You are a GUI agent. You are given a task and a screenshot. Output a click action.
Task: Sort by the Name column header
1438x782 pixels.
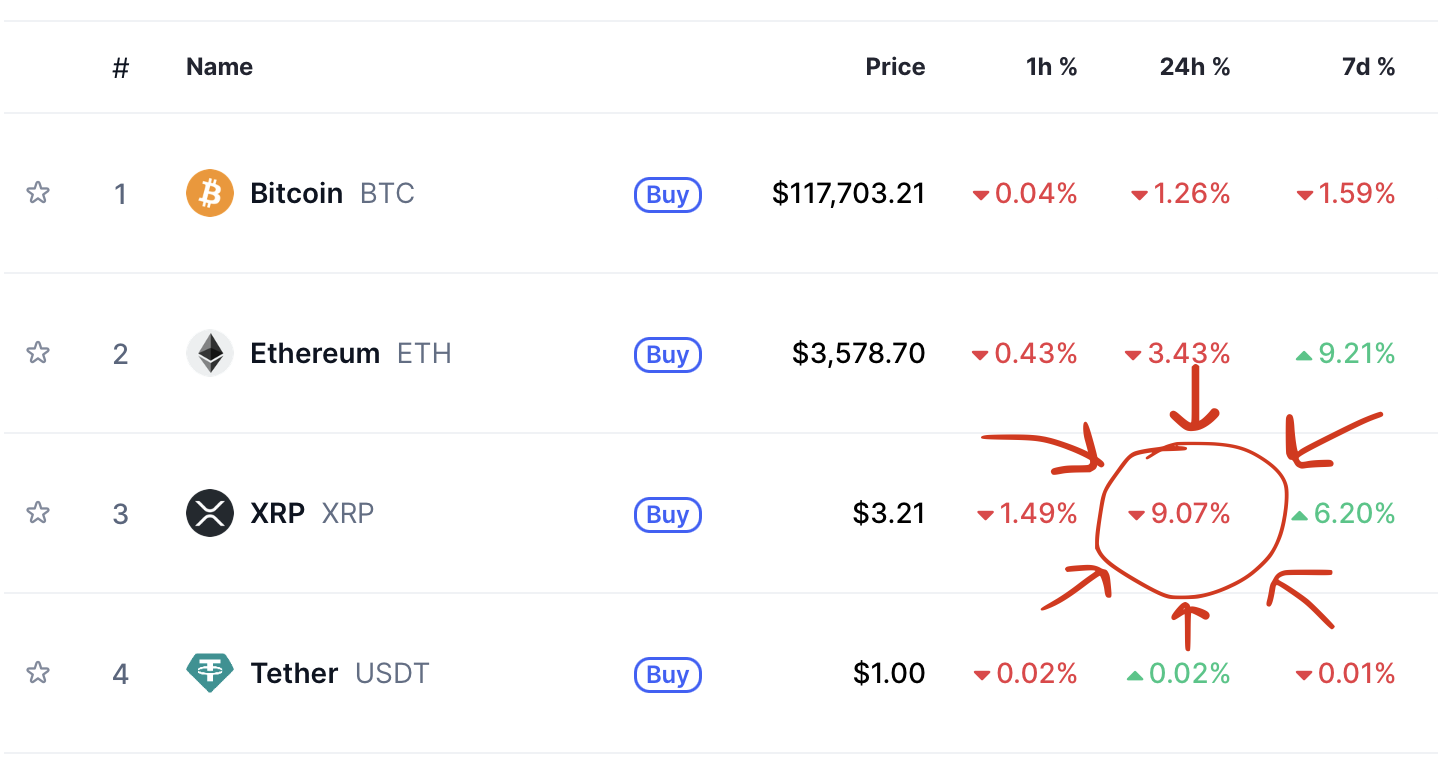(x=219, y=67)
